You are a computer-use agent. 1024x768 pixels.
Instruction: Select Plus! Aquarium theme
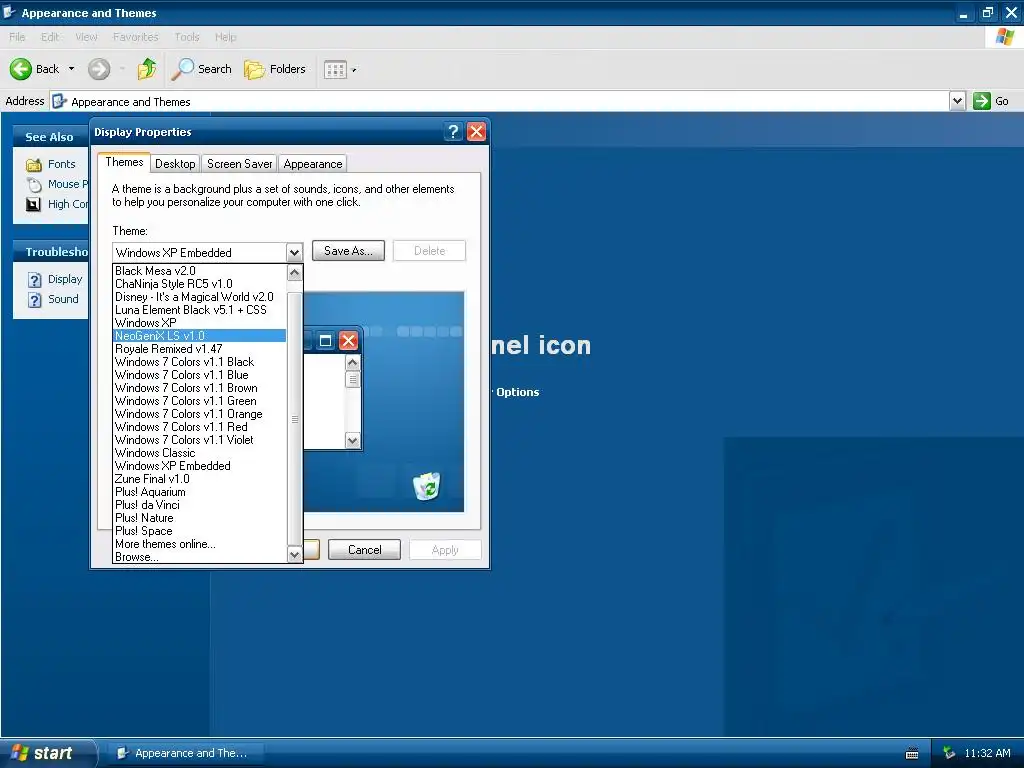click(200, 492)
